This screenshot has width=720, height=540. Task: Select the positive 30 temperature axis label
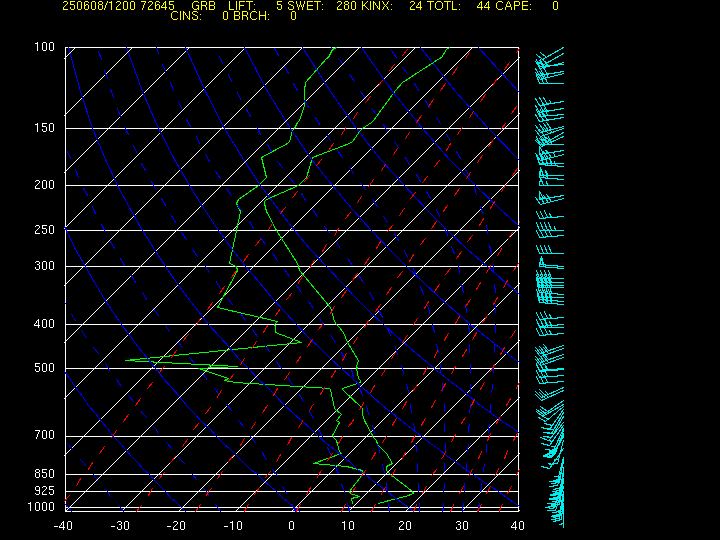click(462, 526)
